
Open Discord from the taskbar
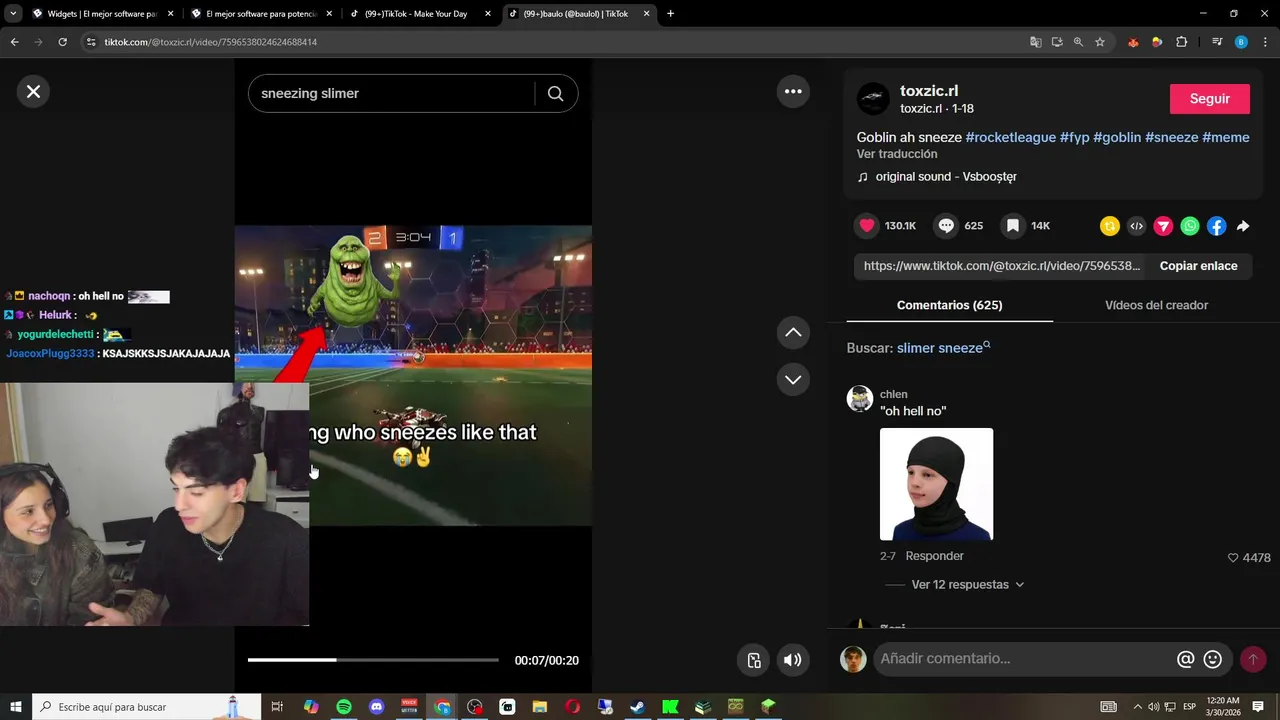pyautogui.click(x=377, y=707)
